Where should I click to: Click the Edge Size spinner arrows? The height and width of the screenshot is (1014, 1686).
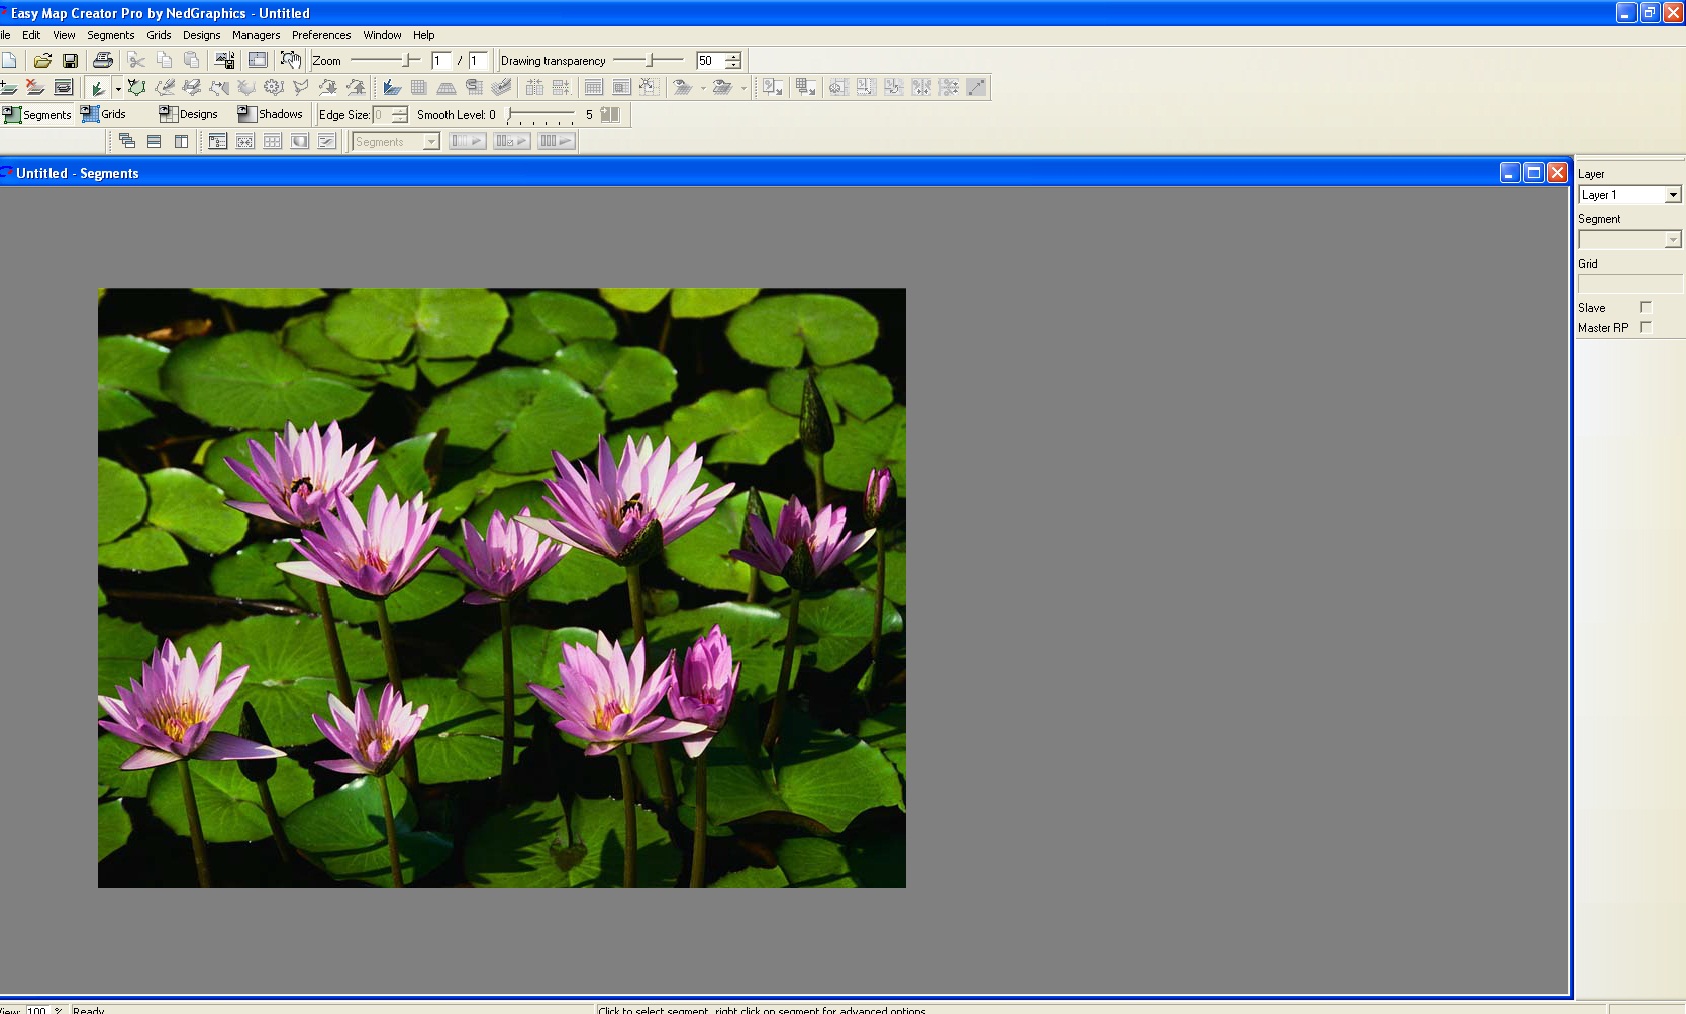click(x=400, y=114)
